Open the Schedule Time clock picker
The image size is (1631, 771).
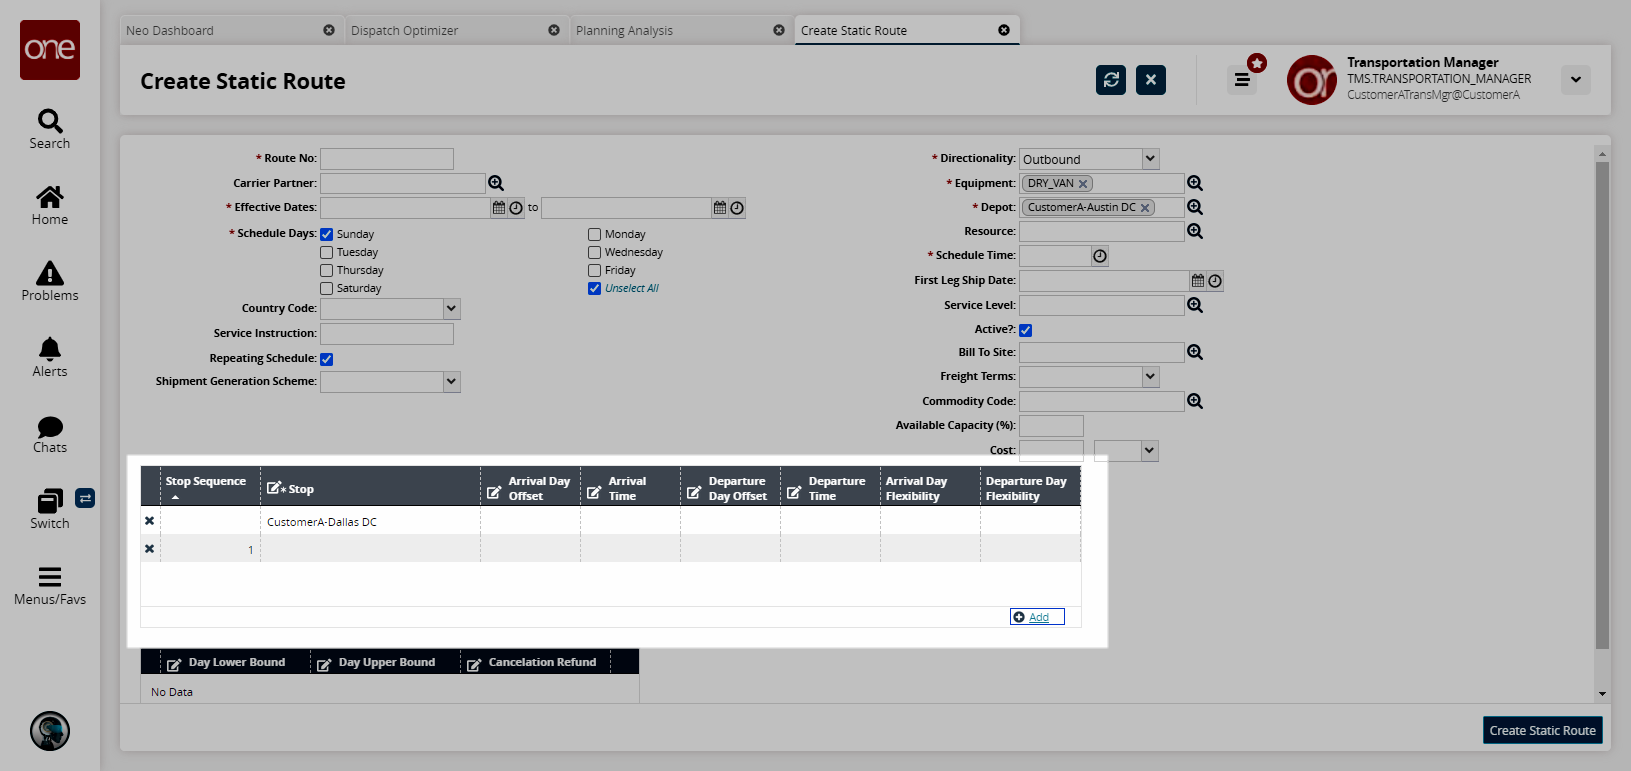coord(1100,256)
